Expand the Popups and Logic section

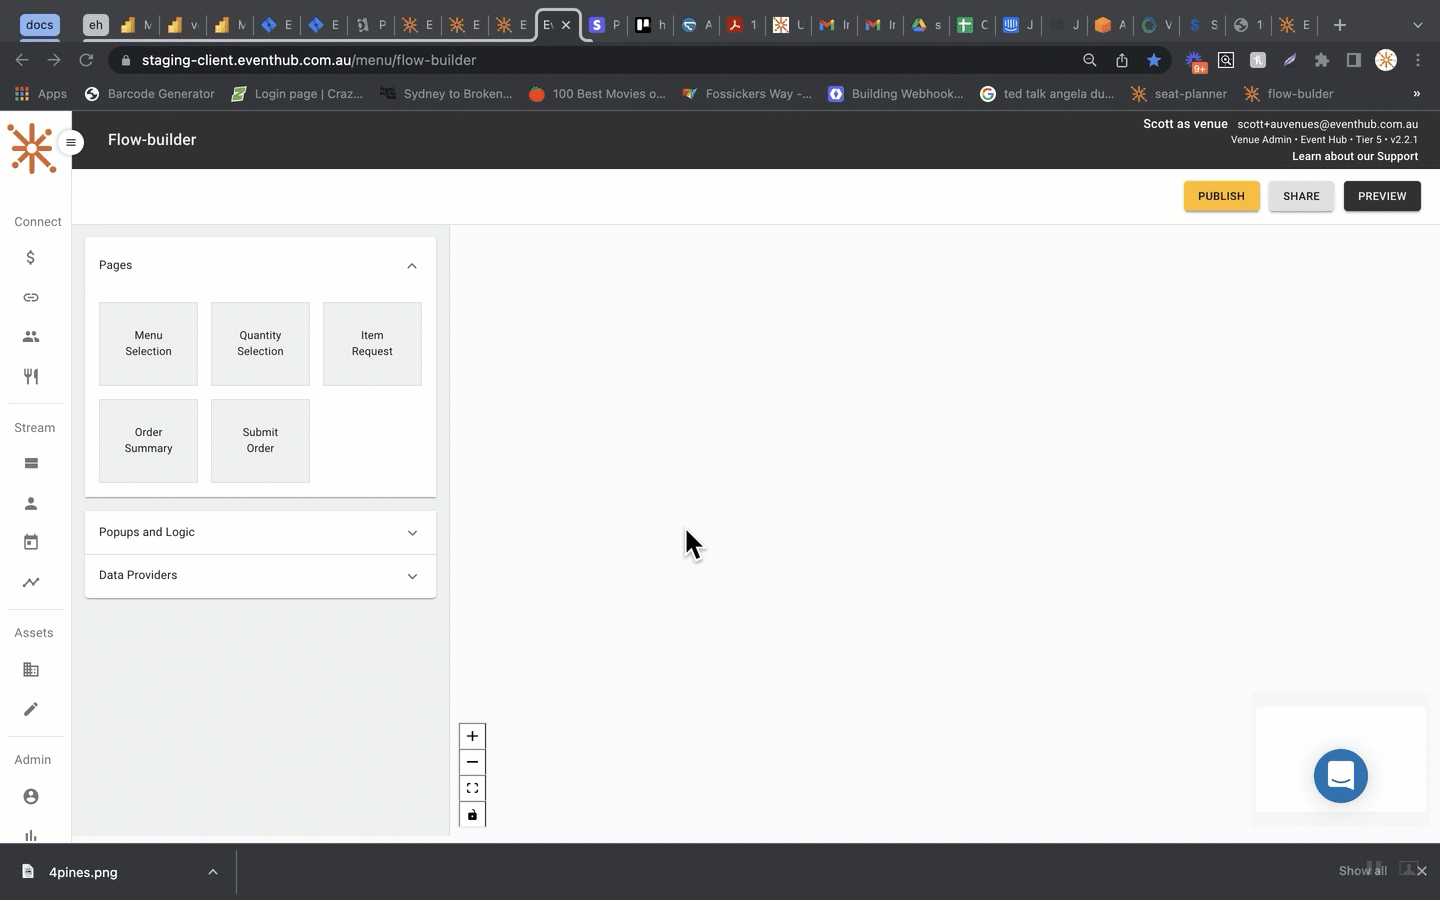pyautogui.click(x=412, y=533)
